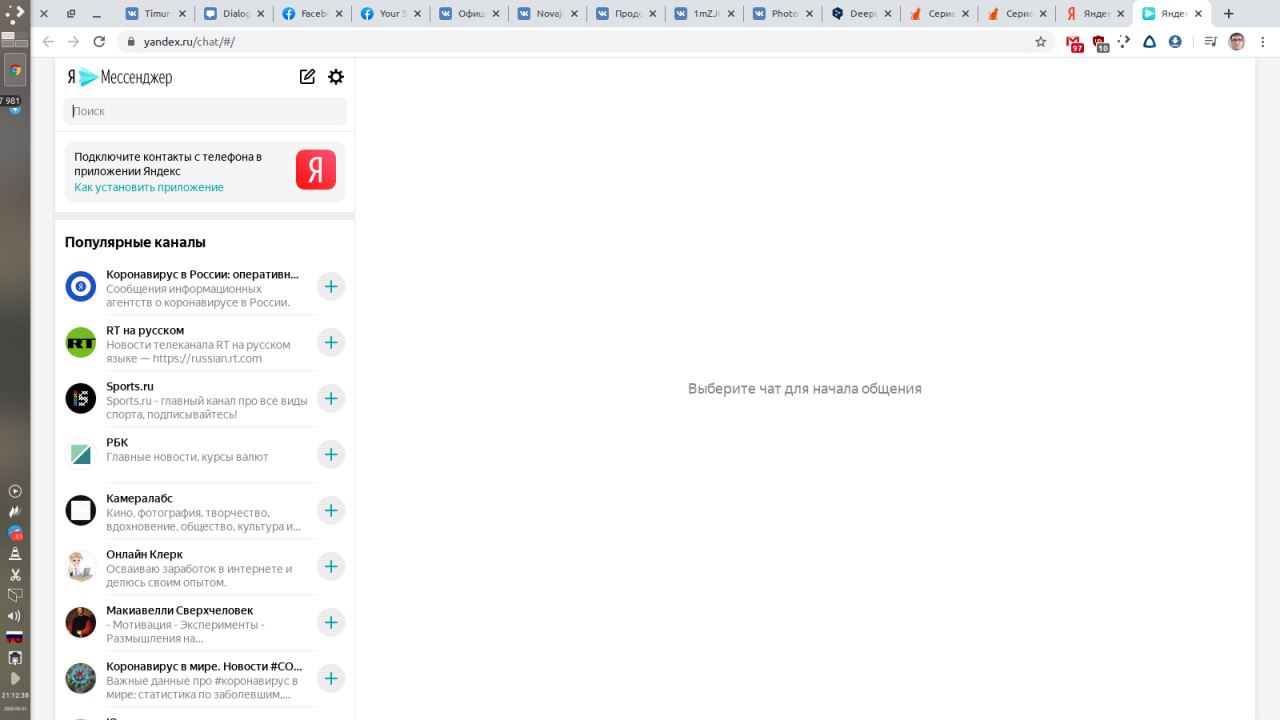Open the extension with badge 10

coord(1100,43)
